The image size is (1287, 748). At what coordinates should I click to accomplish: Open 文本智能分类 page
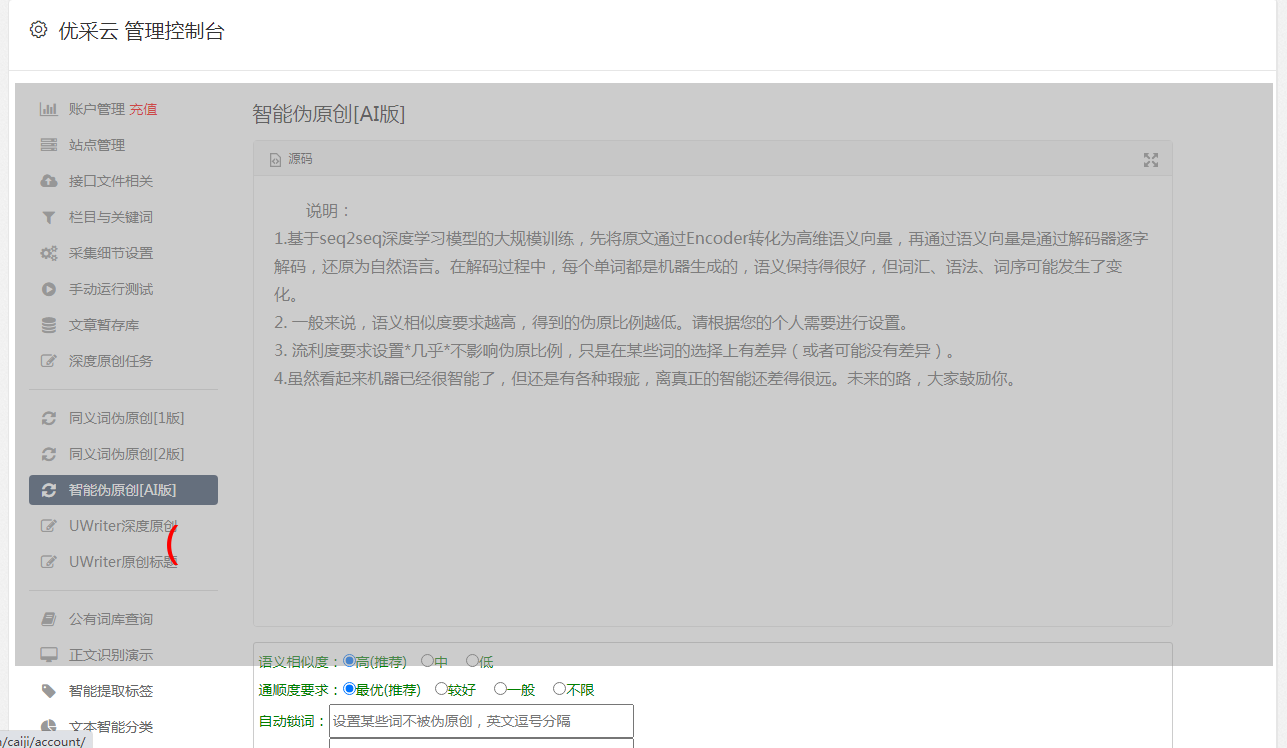111,727
